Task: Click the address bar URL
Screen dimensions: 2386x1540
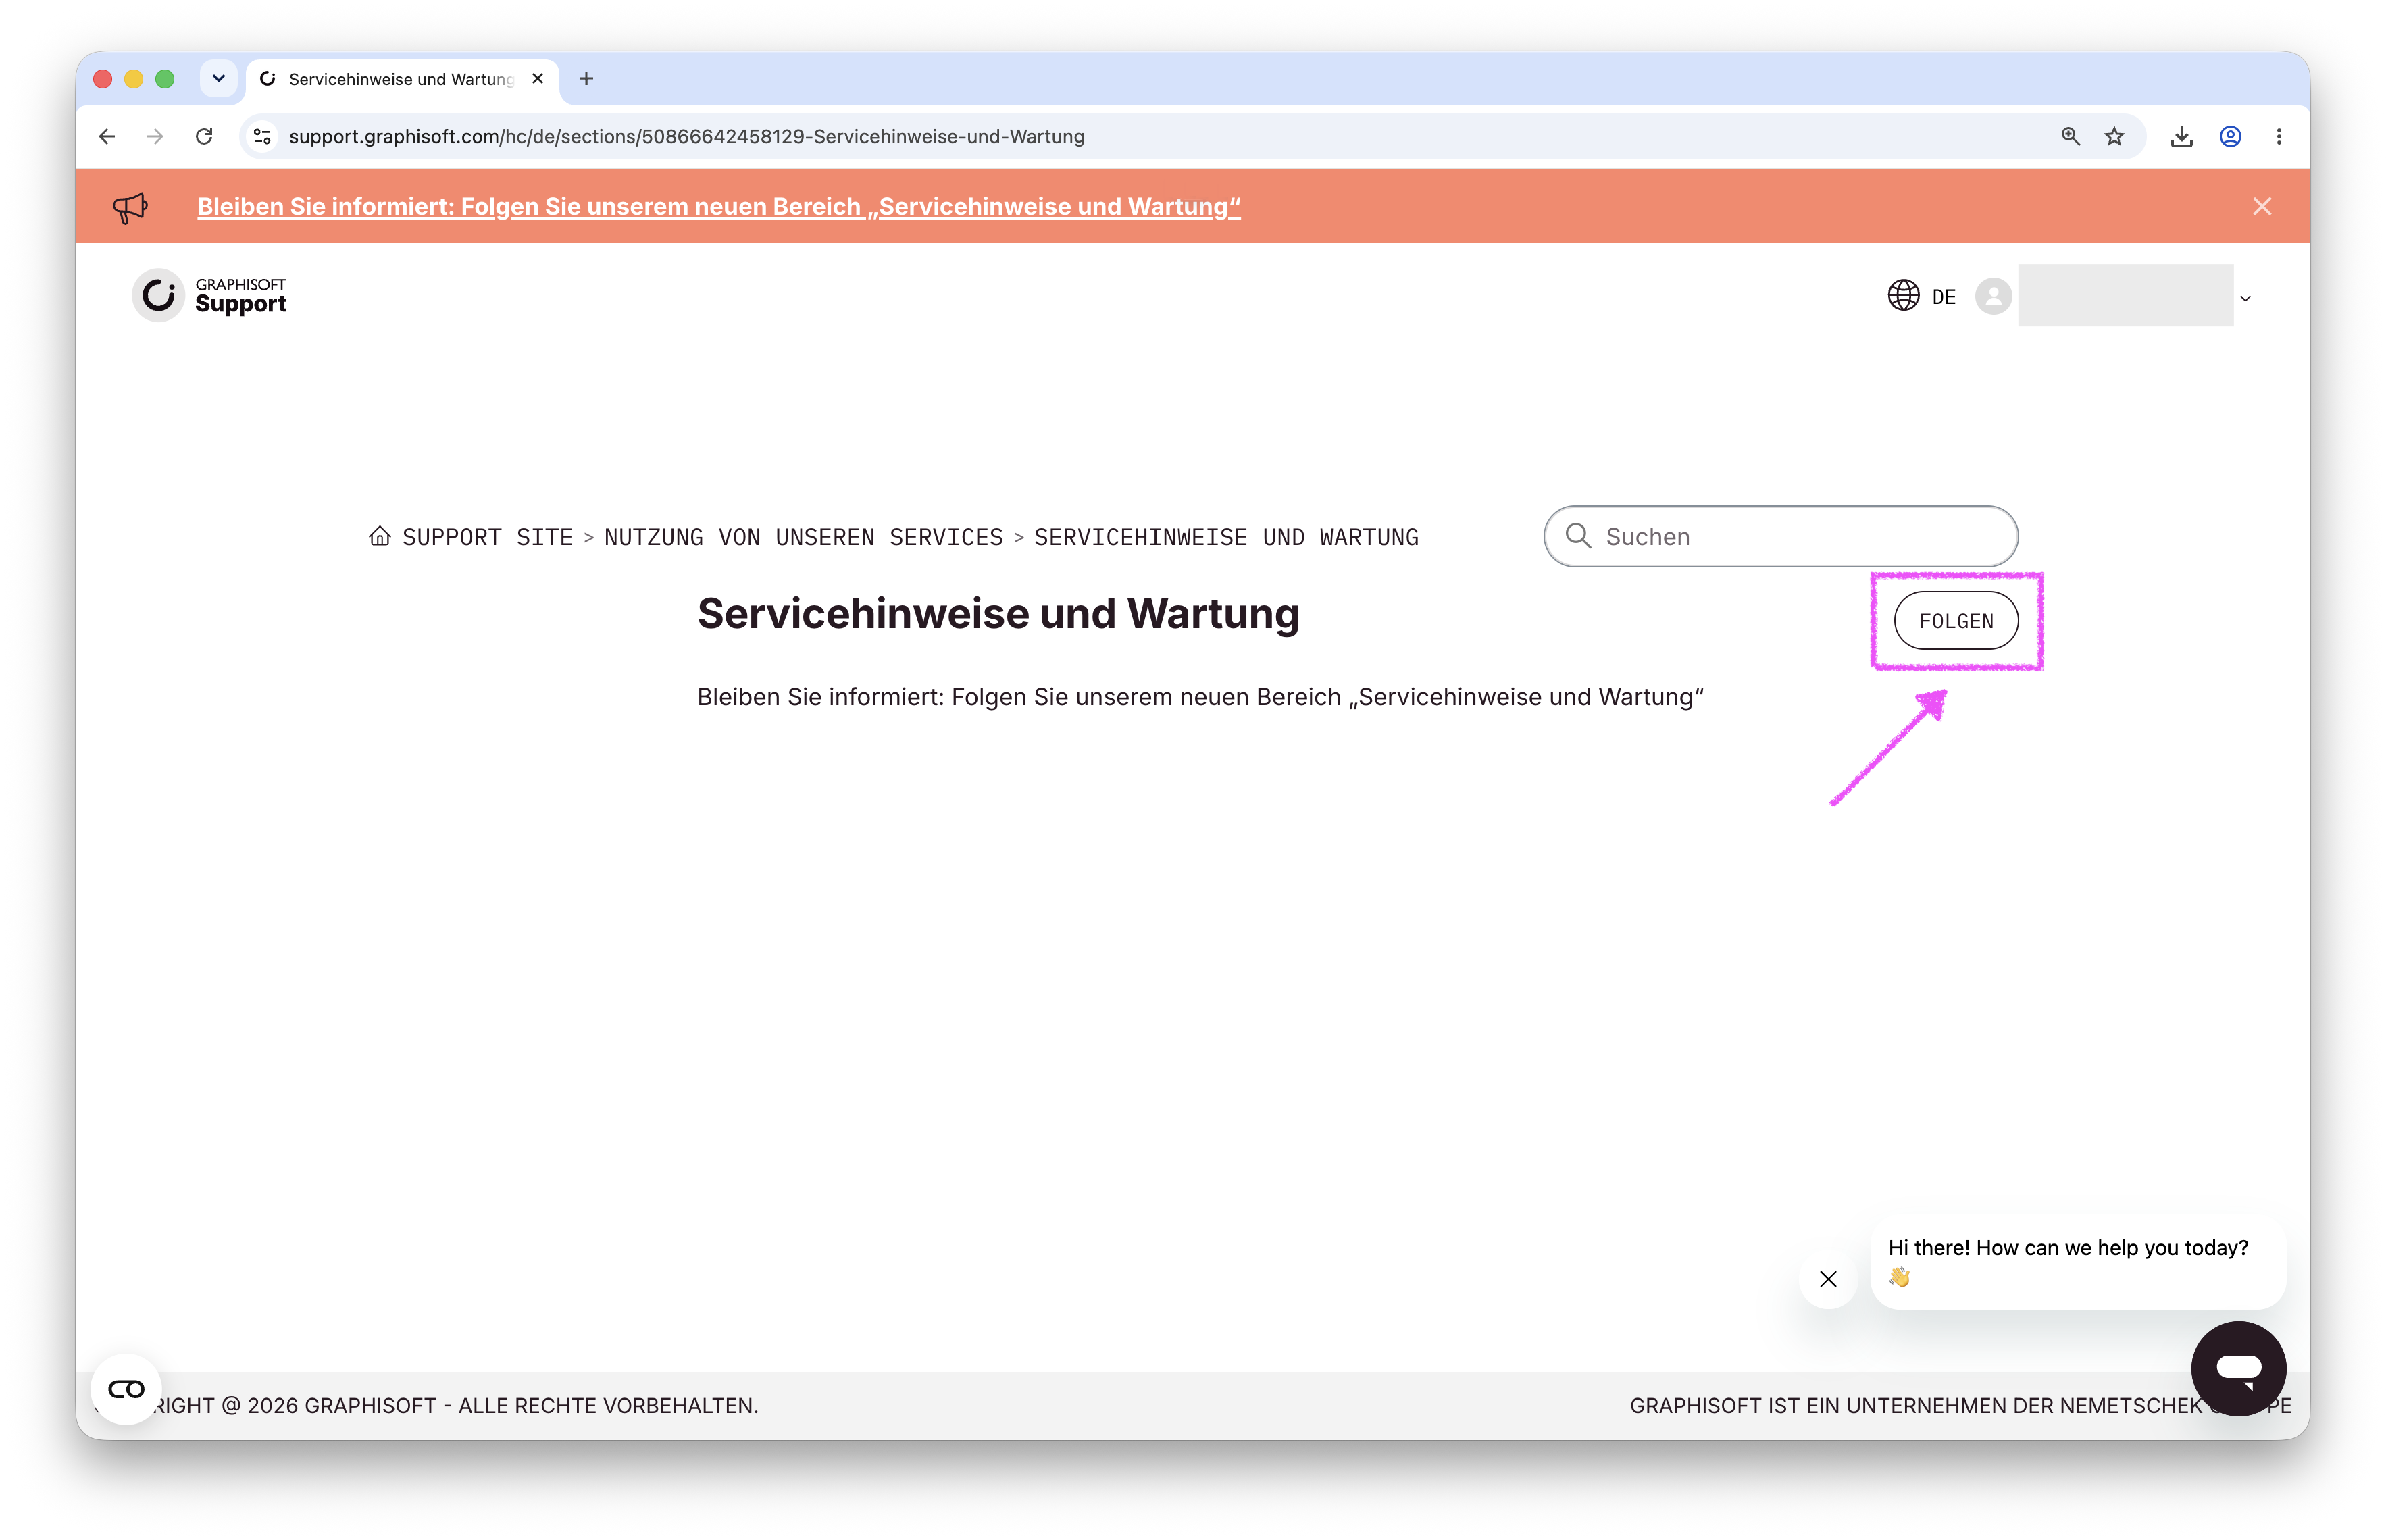Action: [686, 136]
